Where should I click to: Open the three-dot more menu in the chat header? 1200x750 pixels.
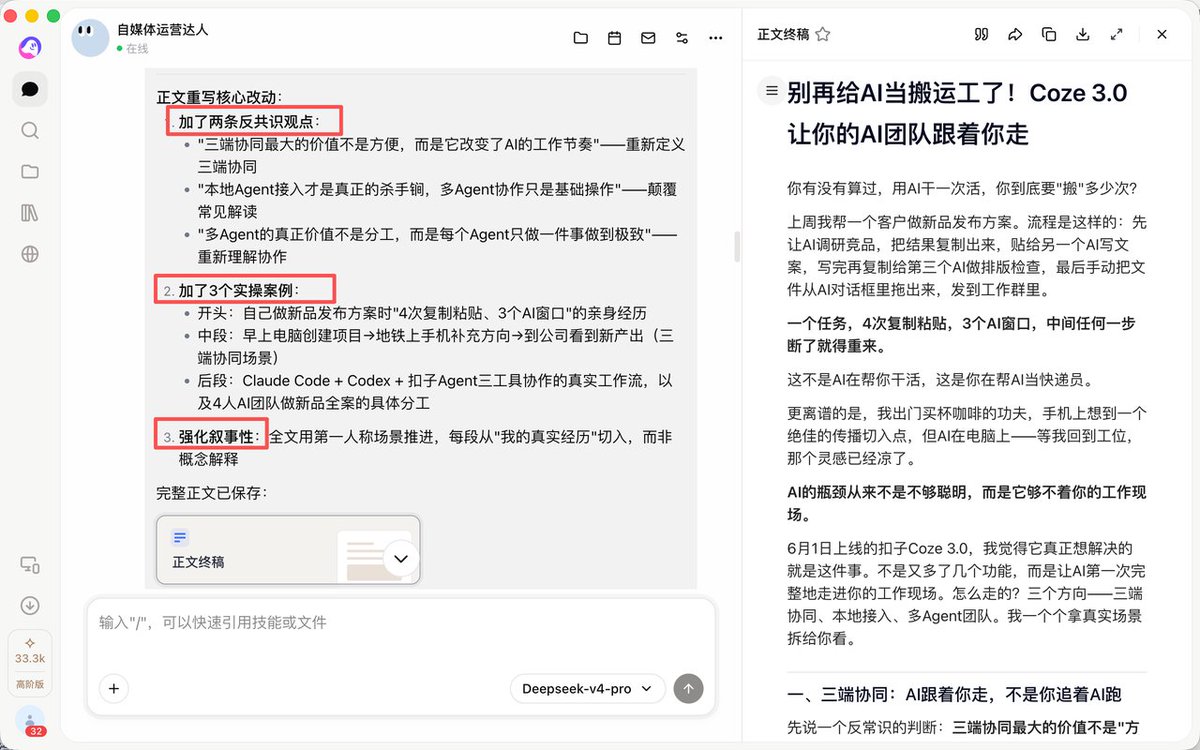[715, 38]
